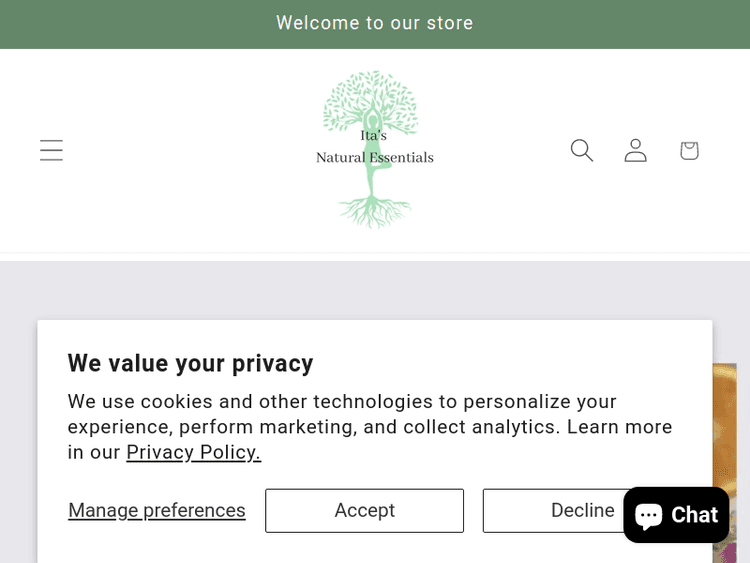
Task: Open the Shopify Chat widget
Action: pyautogui.click(x=676, y=515)
